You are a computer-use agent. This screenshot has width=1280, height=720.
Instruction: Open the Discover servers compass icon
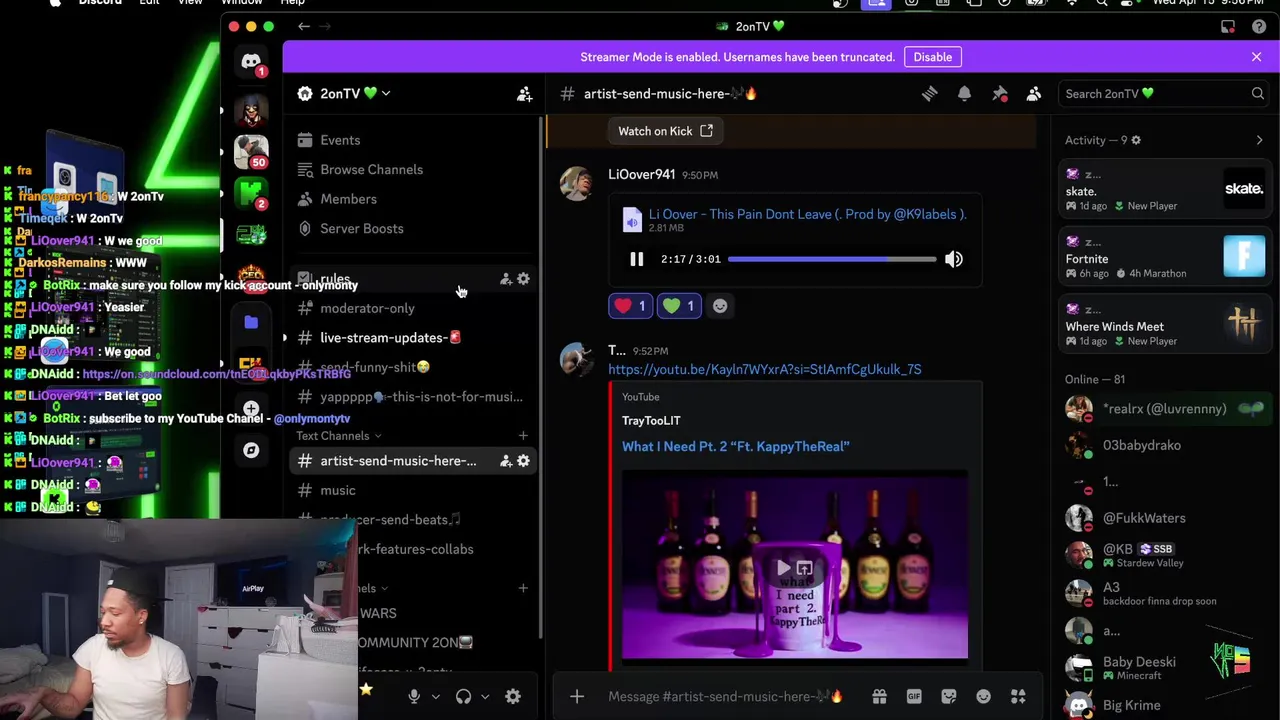tap(251, 450)
